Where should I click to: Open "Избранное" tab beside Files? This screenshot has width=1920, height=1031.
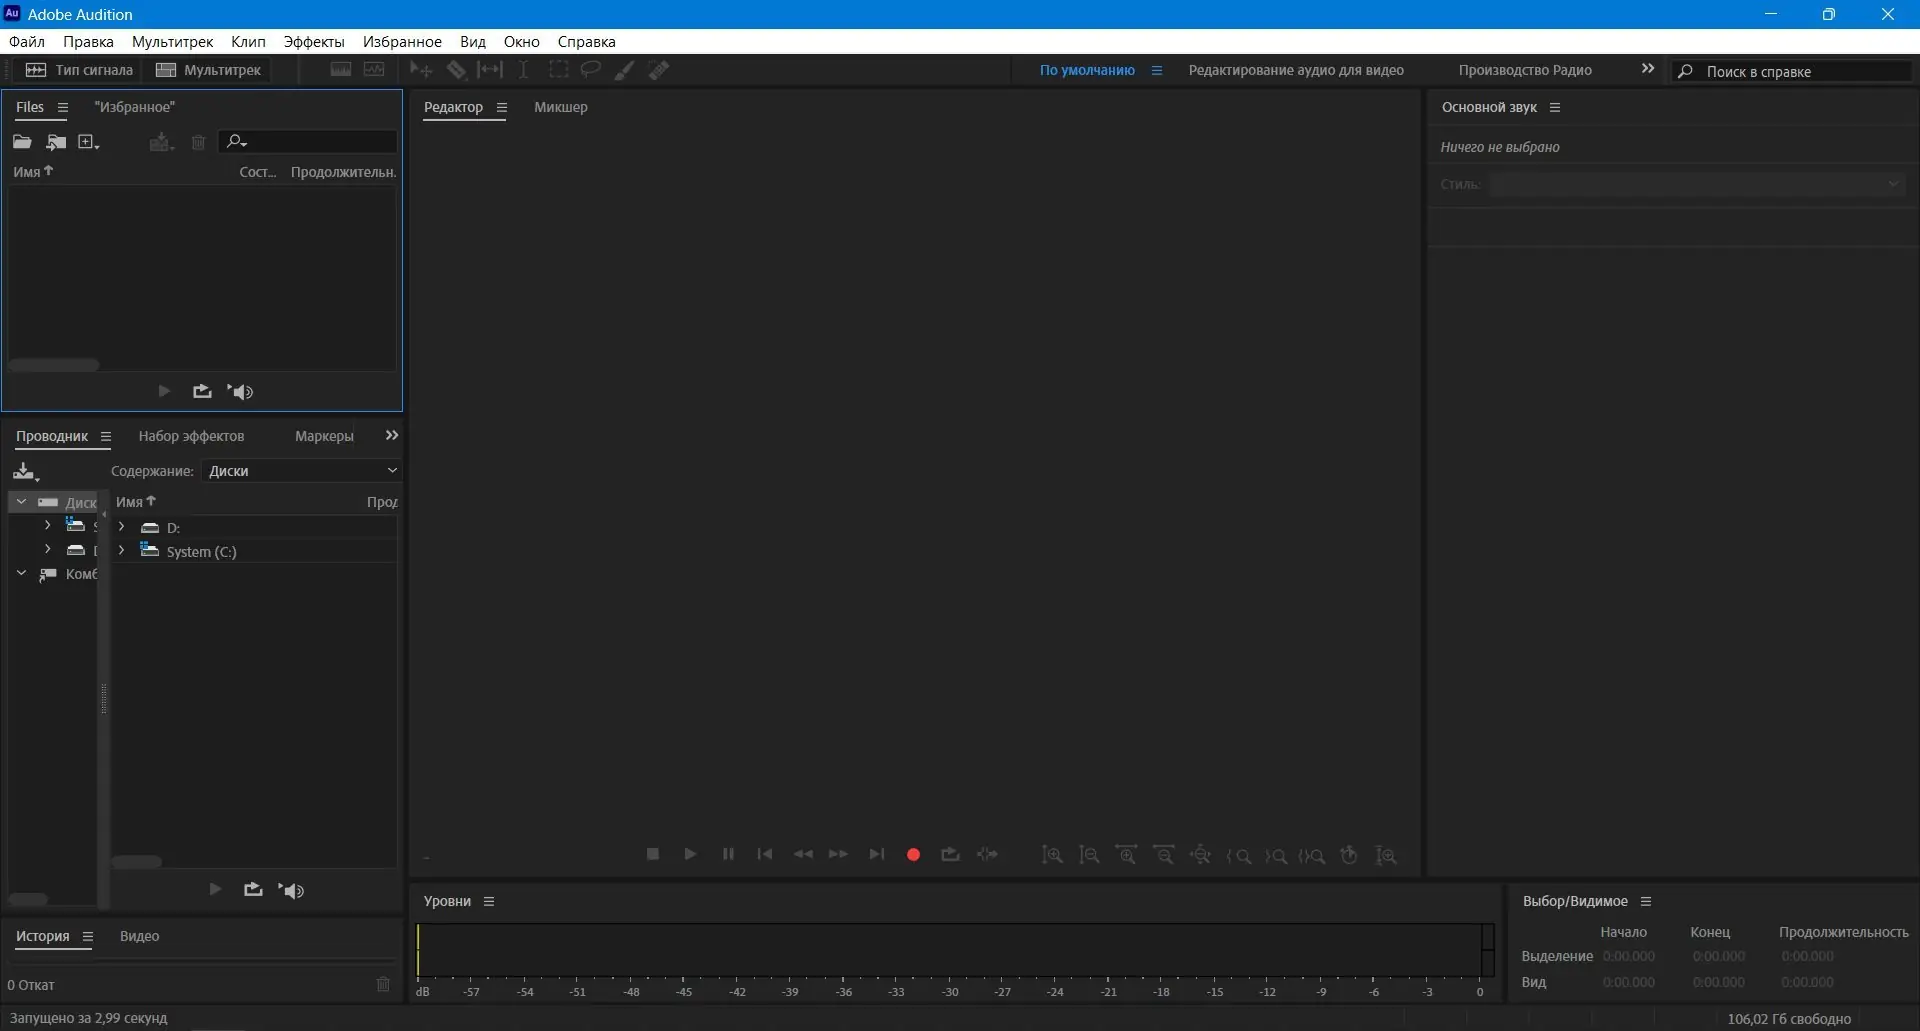coord(134,107)
